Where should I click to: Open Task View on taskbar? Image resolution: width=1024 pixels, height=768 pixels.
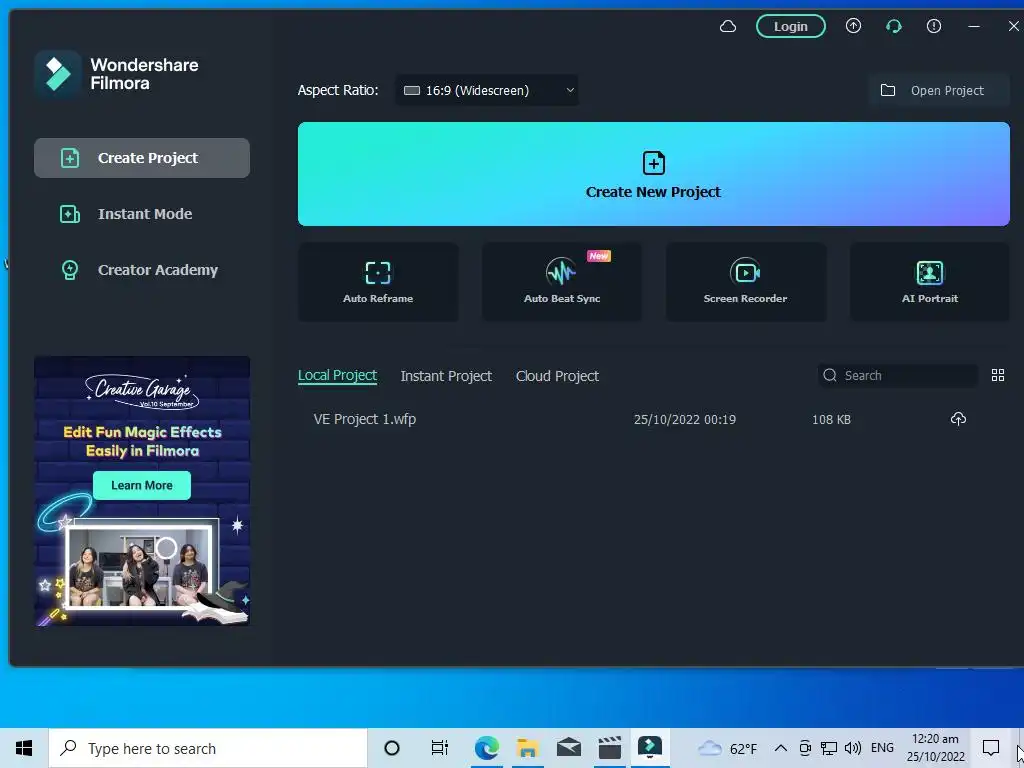[x=440, y=748]
